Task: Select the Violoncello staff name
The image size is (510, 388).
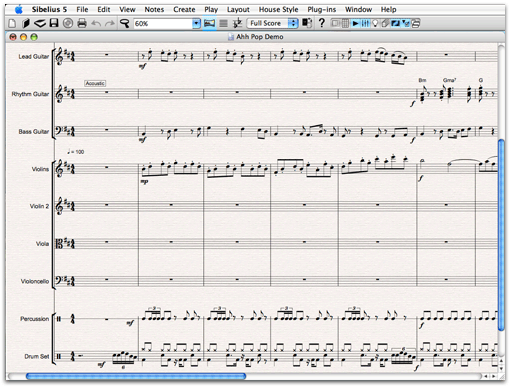Action: click(x=35, y=281)
